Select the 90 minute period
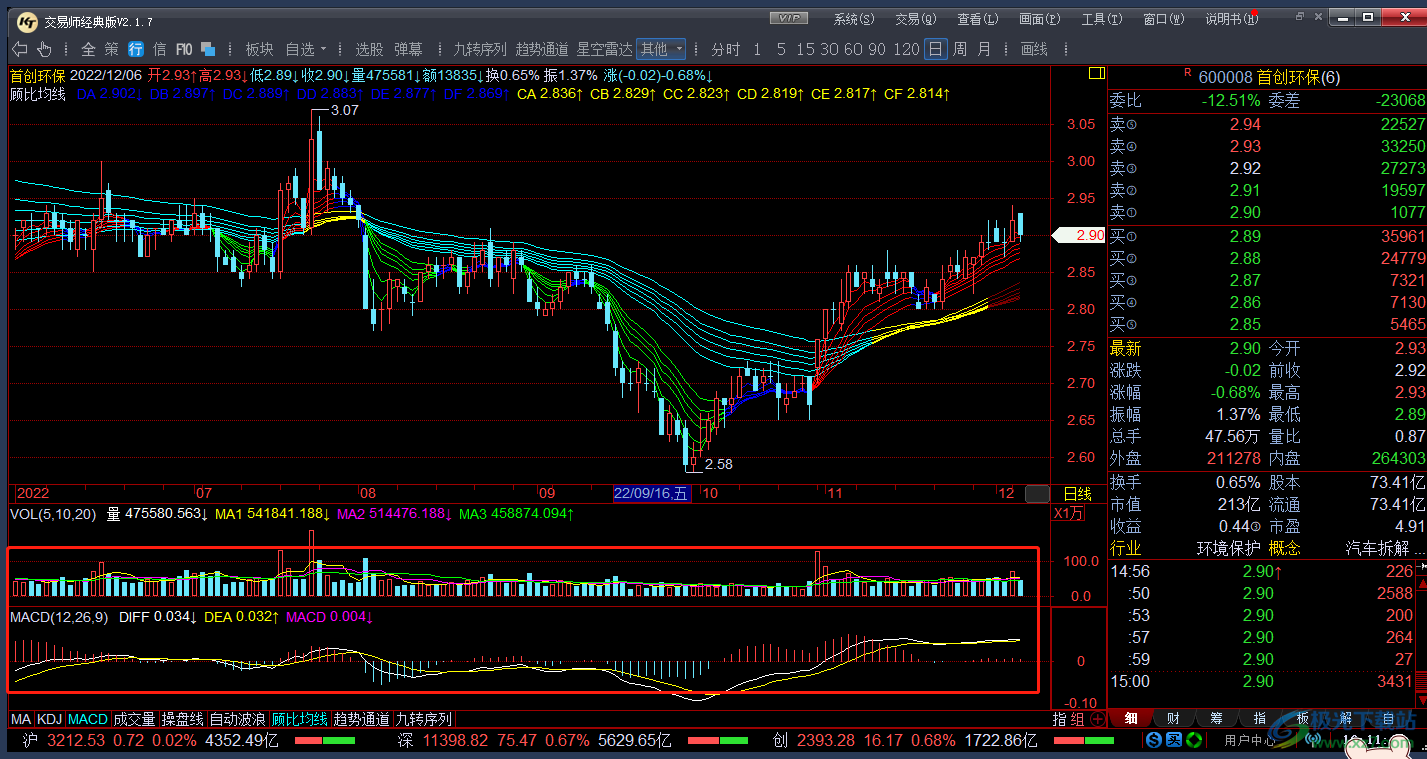1427x759 pixels. pos(877,49)
